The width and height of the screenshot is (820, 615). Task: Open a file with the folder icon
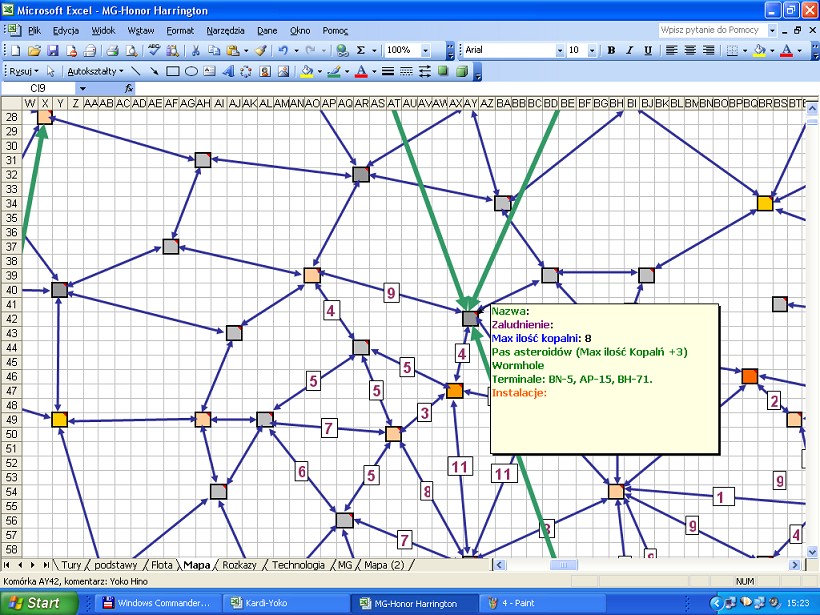pyautogui.click(x=34, y=50)
